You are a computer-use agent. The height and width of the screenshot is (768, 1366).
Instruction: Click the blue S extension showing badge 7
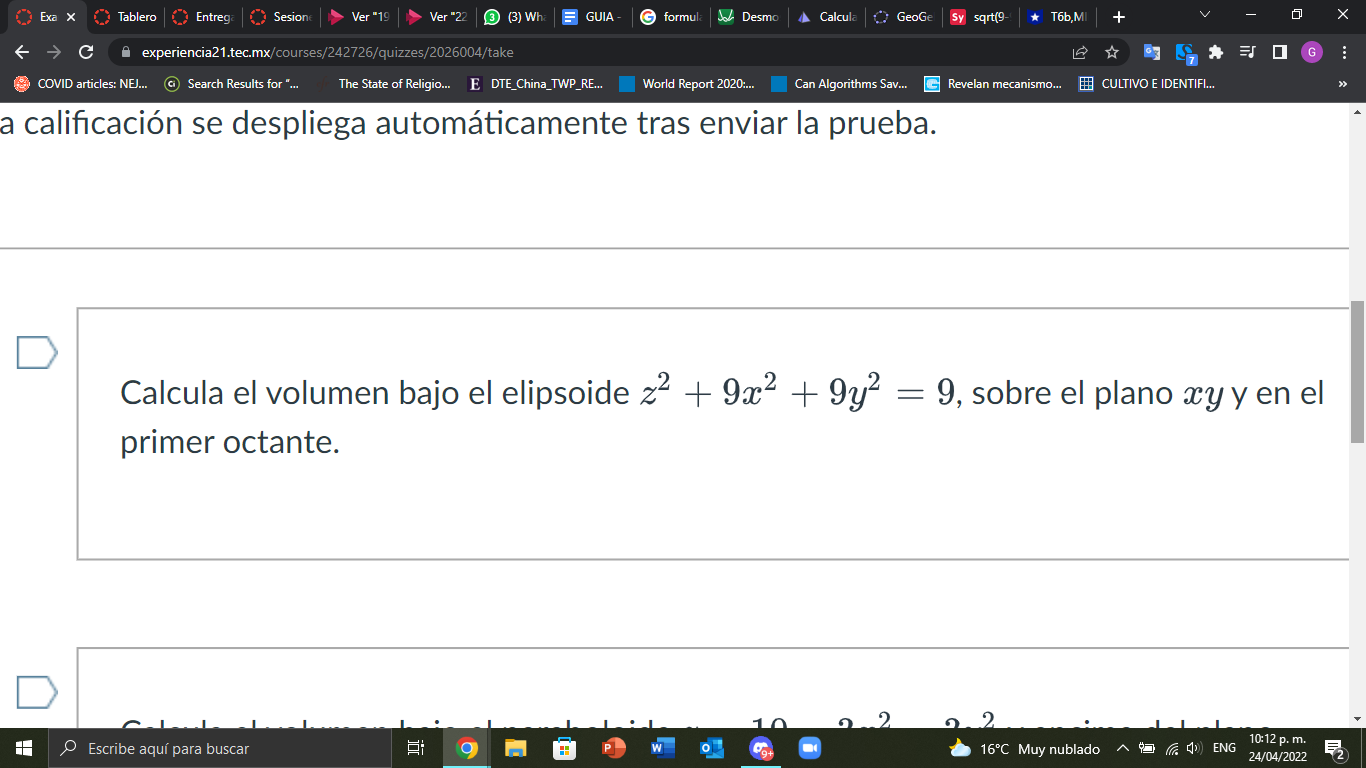[1184, 50]
